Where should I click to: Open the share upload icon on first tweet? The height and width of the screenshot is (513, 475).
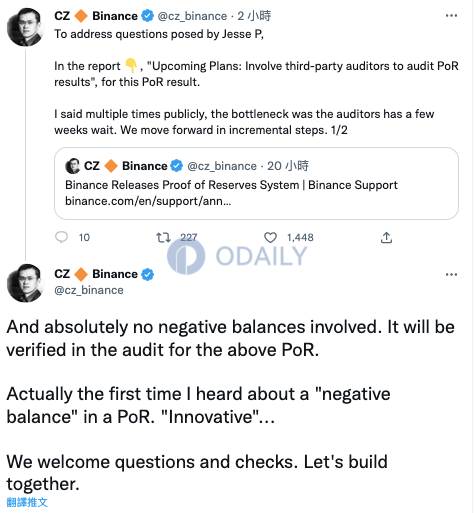pos(386,238)
